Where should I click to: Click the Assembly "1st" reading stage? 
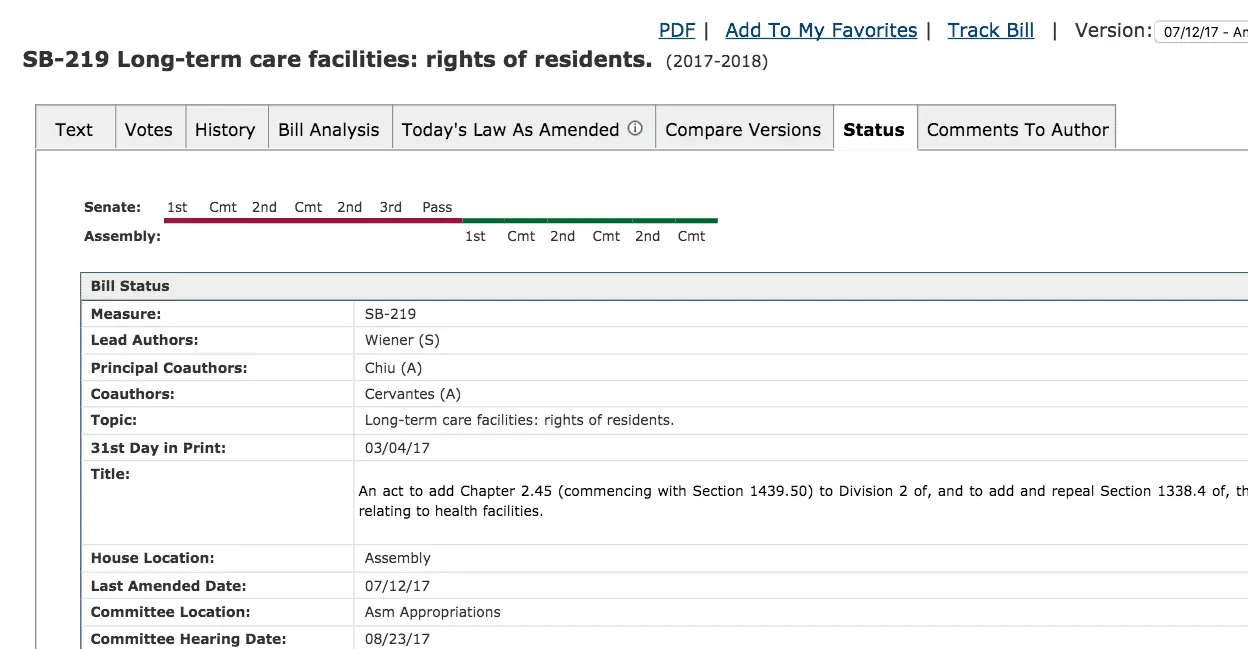pos(475,236)
